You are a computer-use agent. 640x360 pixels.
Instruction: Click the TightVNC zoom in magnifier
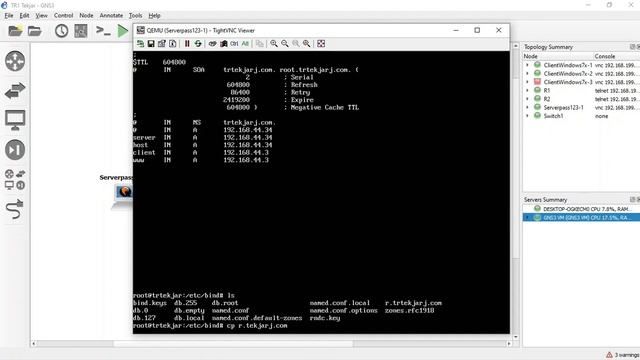(274, 44)
